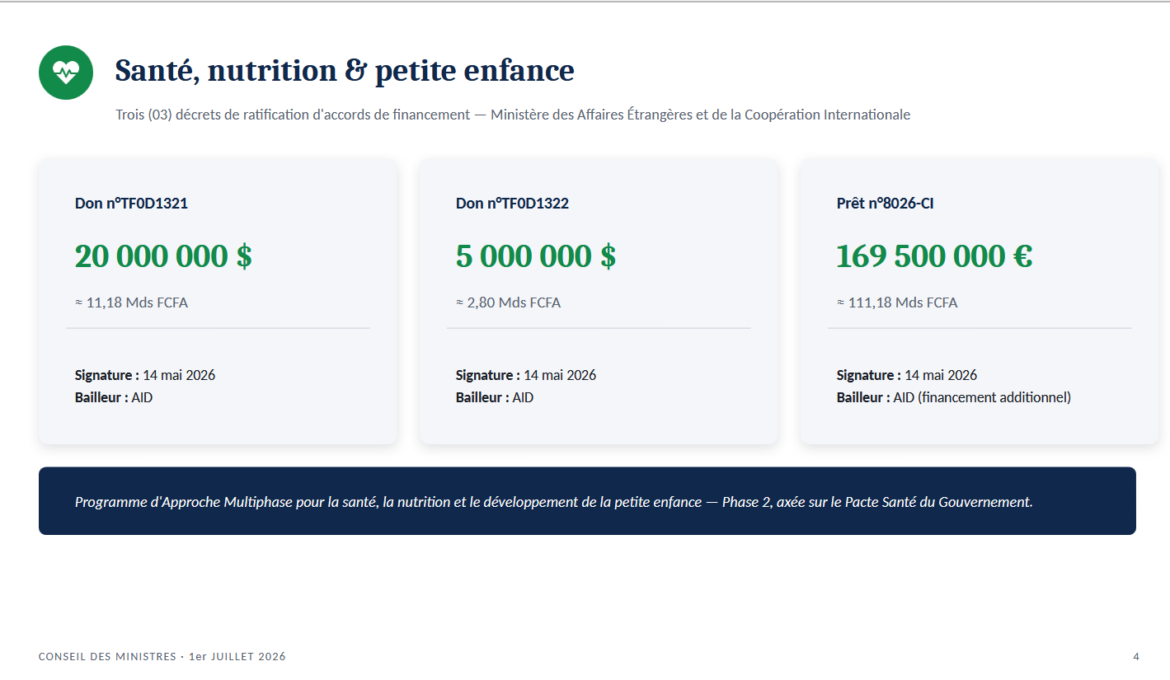Select the Don n°TF0D1321 card heading
The height and width of the screenshot is (680, 1170).
pos(131,203)
